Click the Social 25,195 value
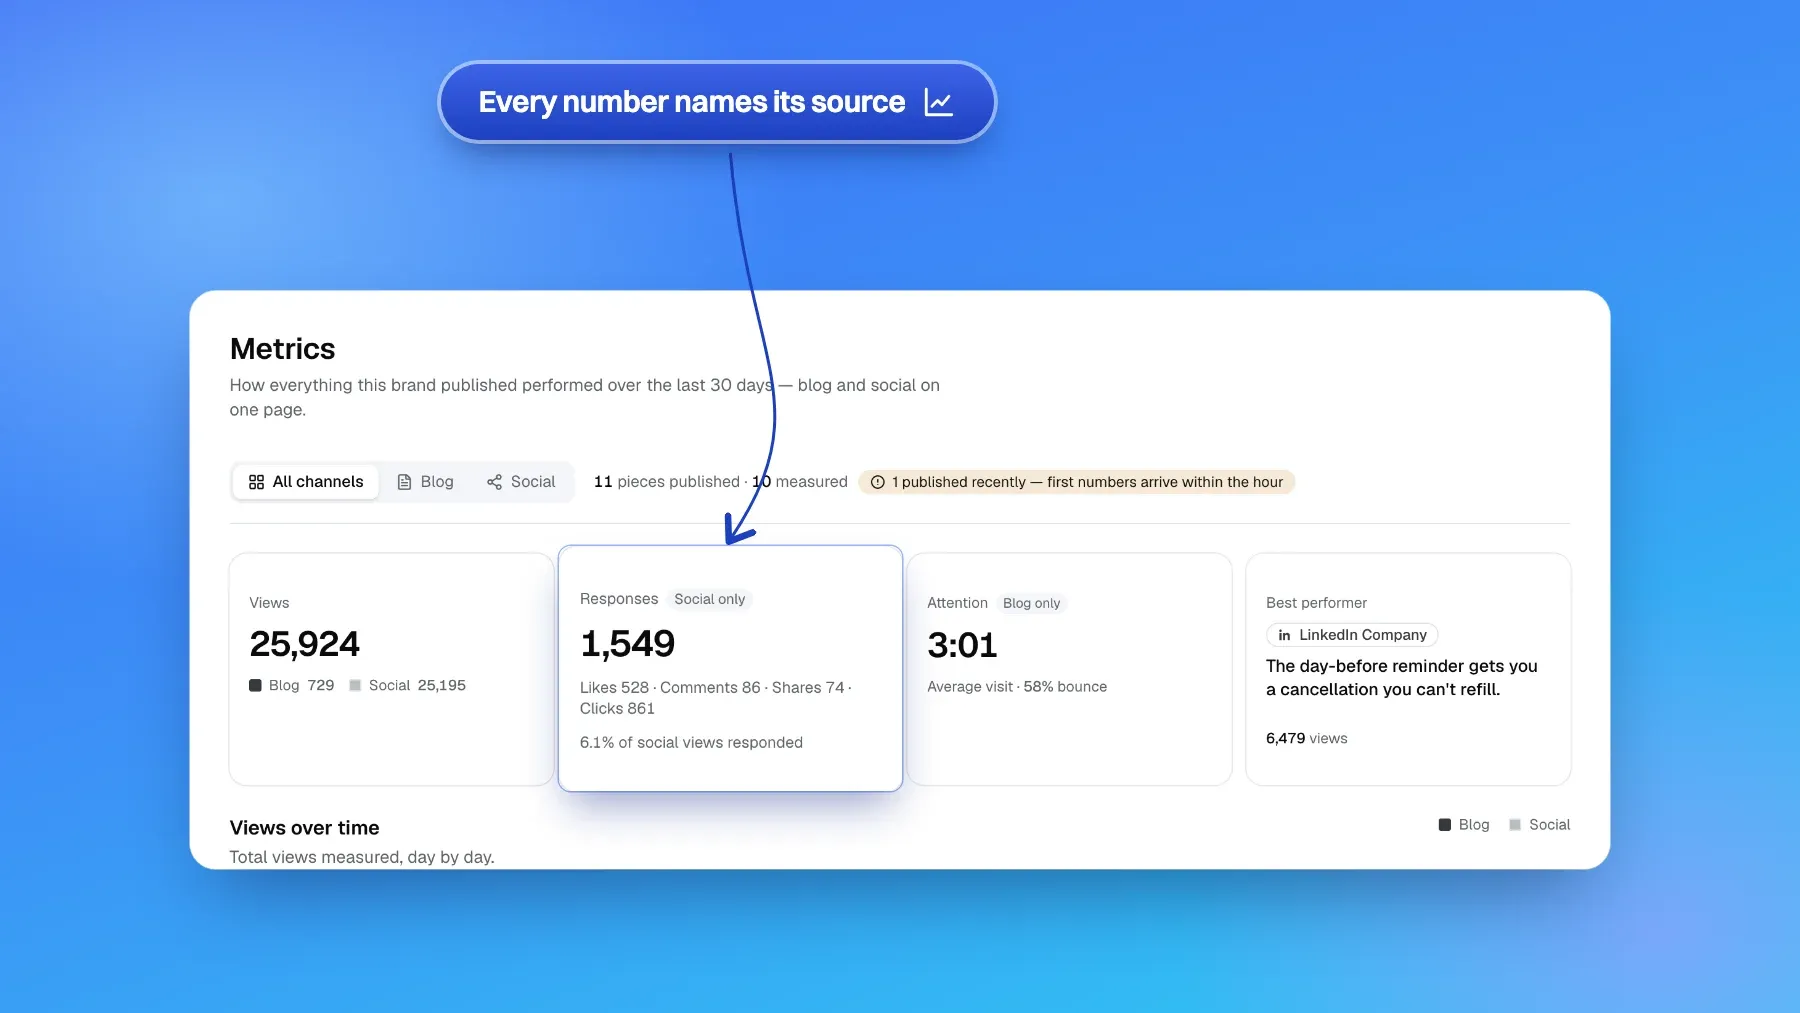Screen dimensions: 1800x1013 tap(417, 685)
